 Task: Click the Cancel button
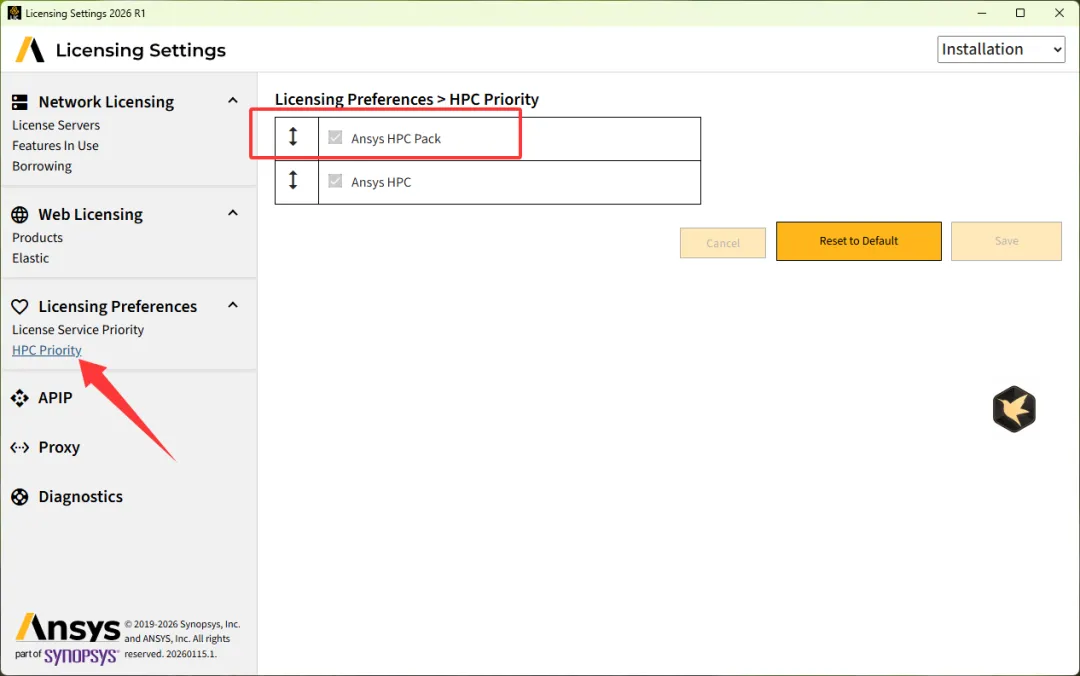coord(723,243)
